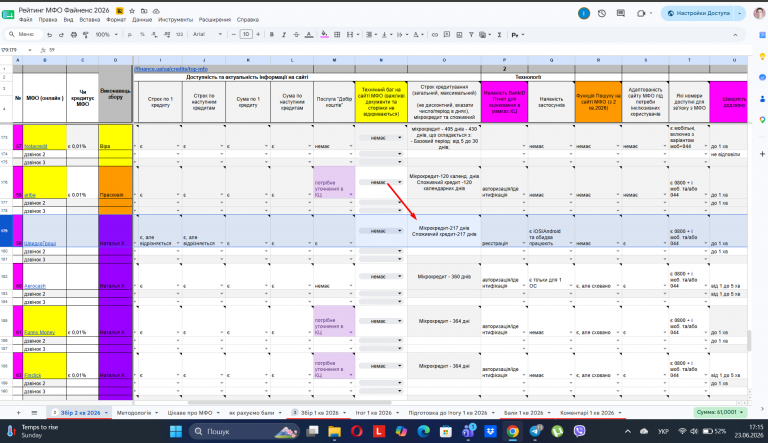Toggle italic formatting
The height and width of the screenshot is (443, 768).
[x=284, y=35]
